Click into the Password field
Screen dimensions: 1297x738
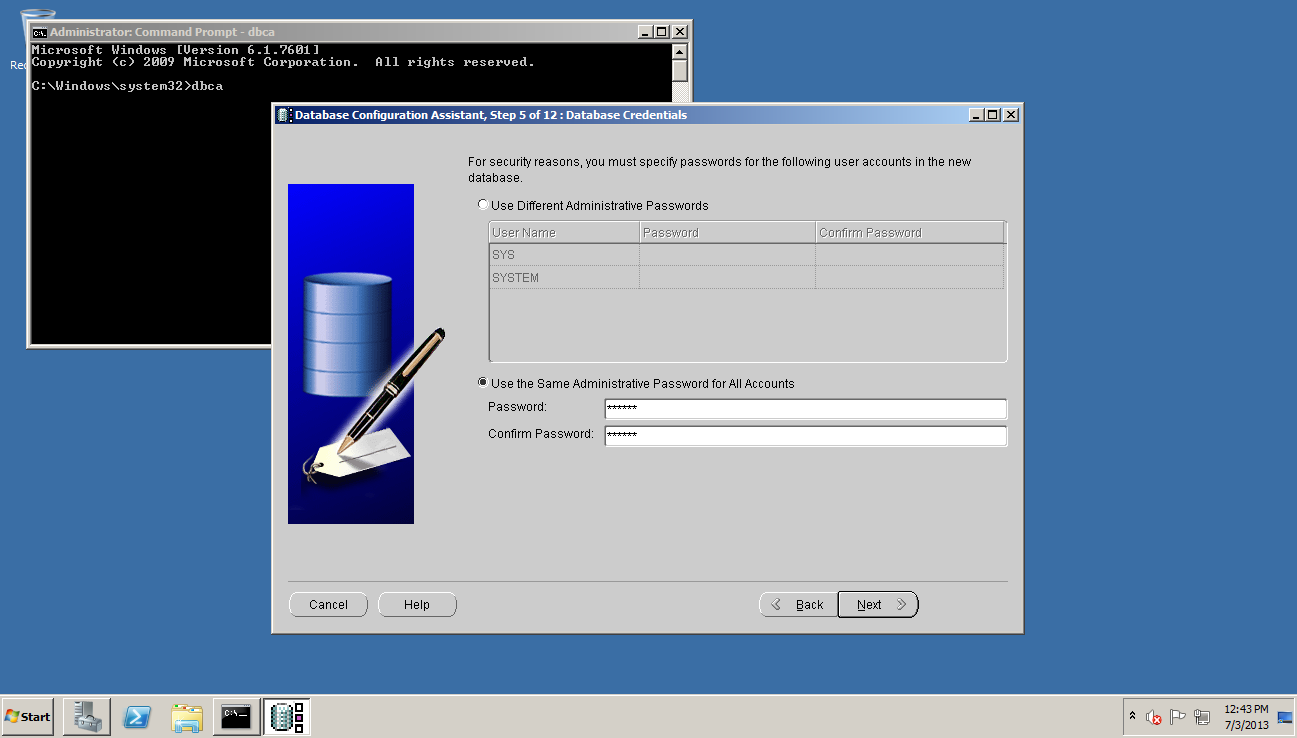click(x=804, y=408)
